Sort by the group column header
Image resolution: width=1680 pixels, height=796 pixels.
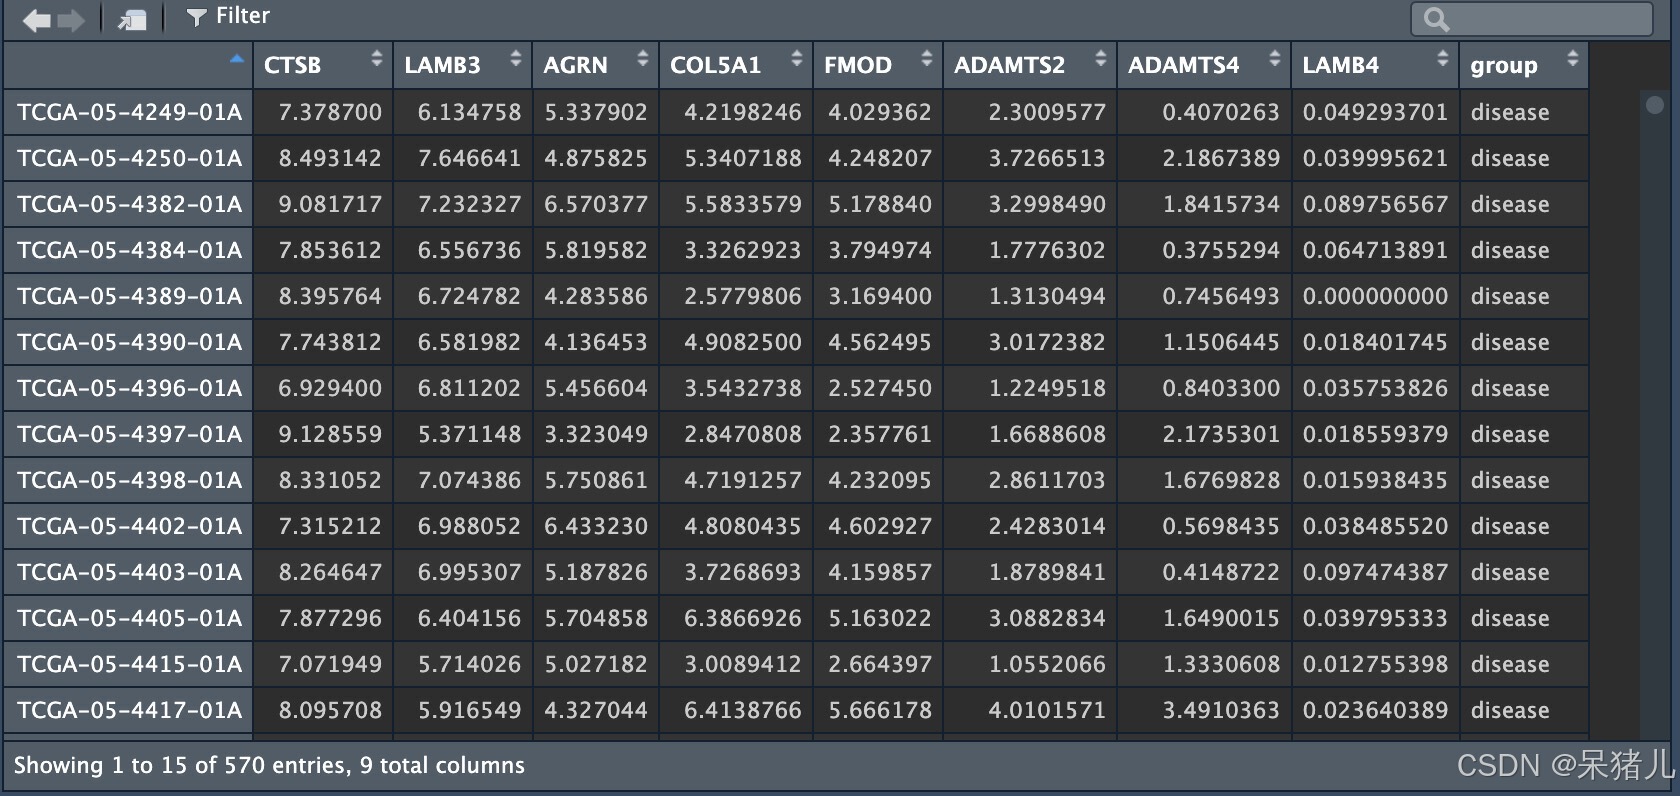(1524, 65)
